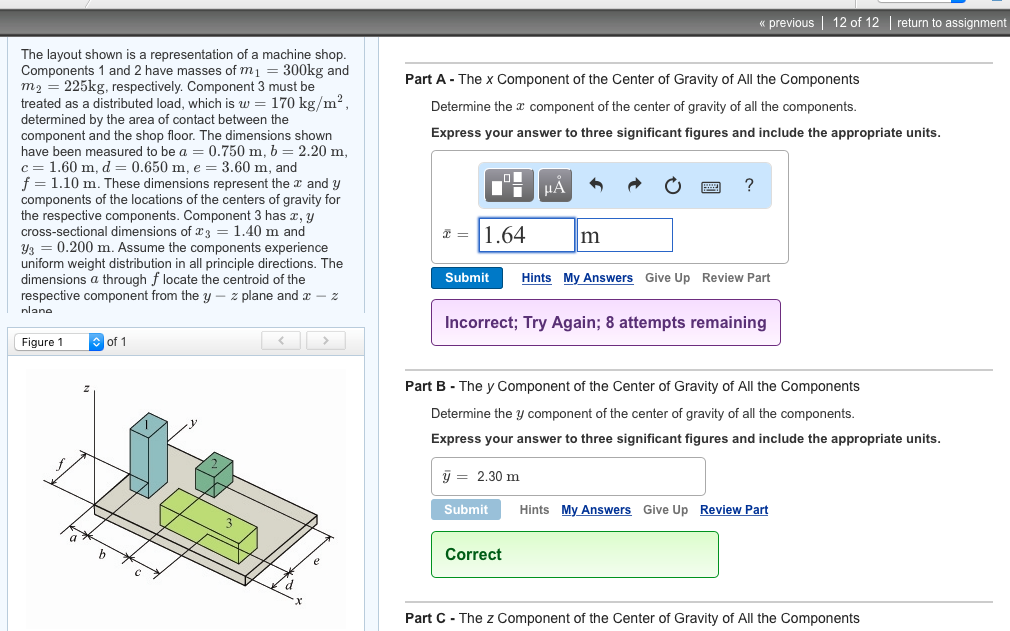Show the previous figure using the left arrow
1010x631 pixels.
point(281,341)
